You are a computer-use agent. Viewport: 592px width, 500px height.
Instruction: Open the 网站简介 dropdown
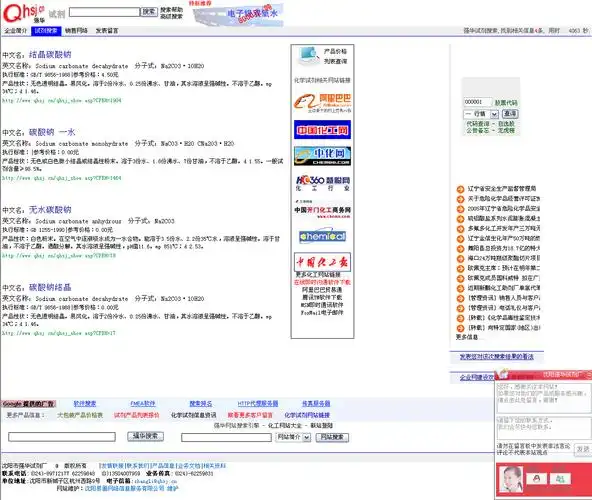point(293,437)
